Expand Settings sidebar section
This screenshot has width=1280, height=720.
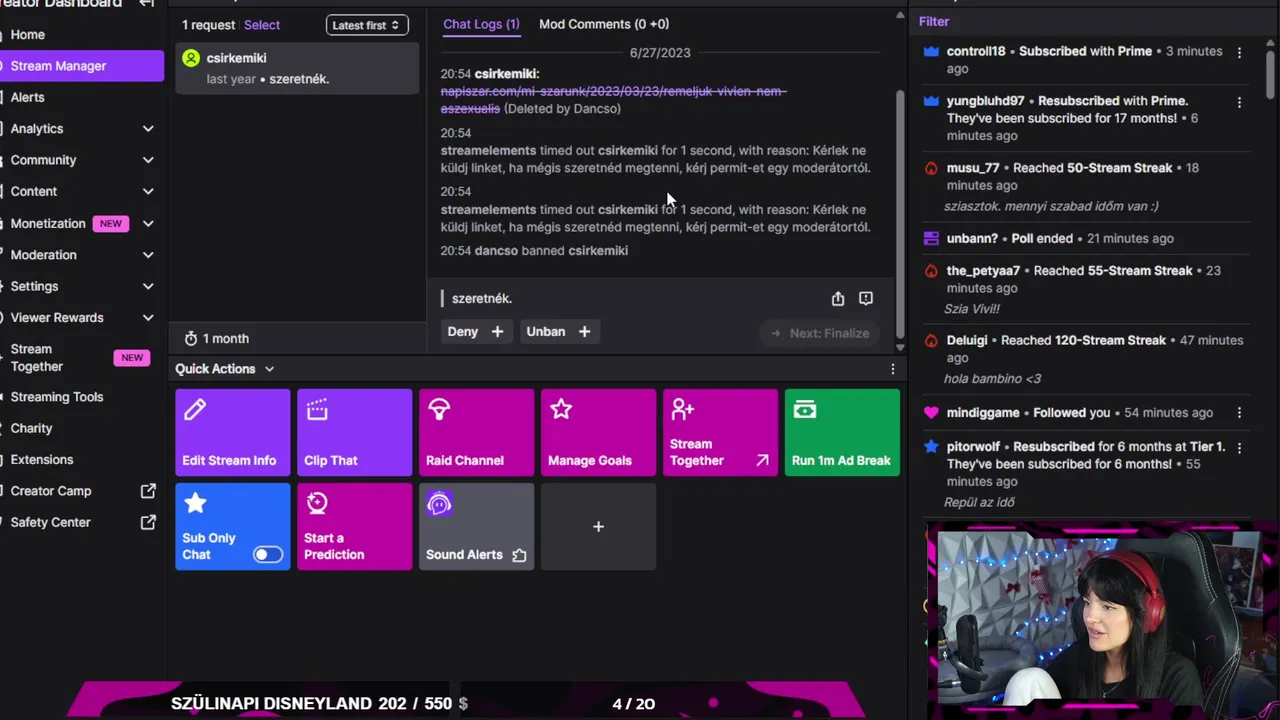tap(148, 286)
